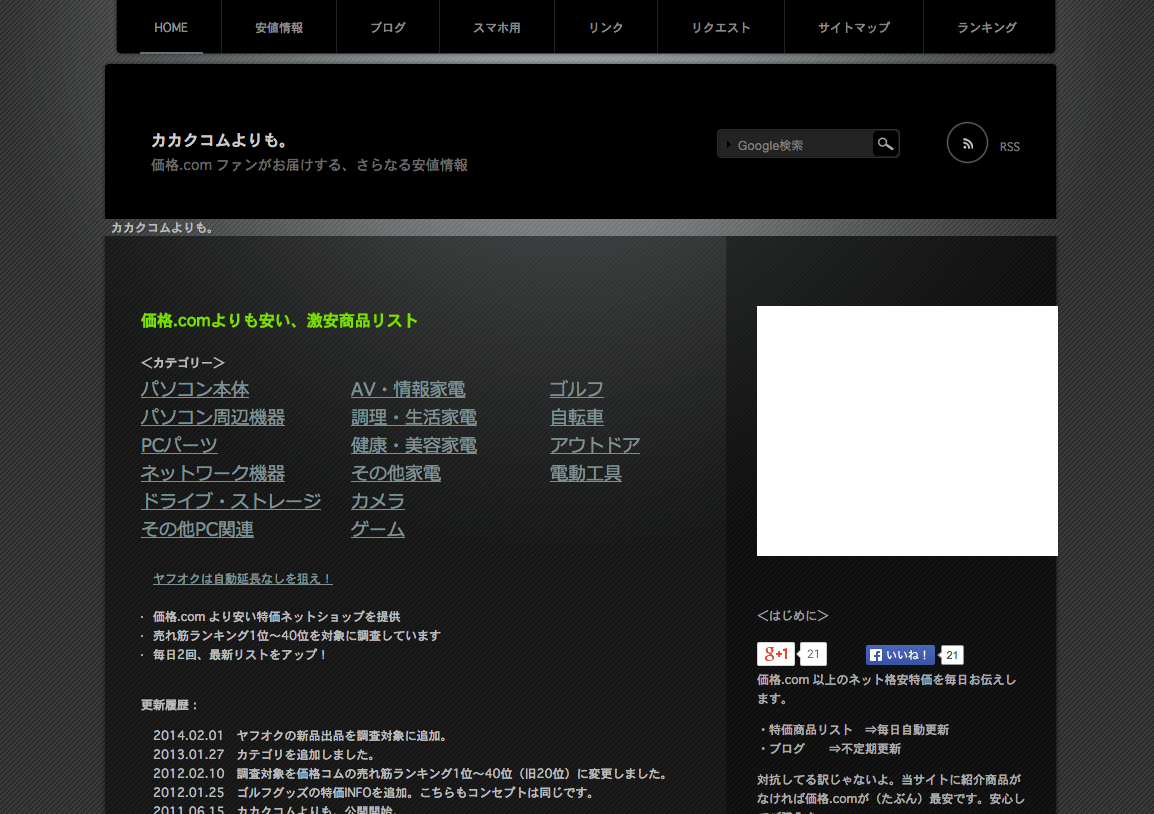
Task: Open the ドライブ・ストレージ category link
Action: (230, 500)
